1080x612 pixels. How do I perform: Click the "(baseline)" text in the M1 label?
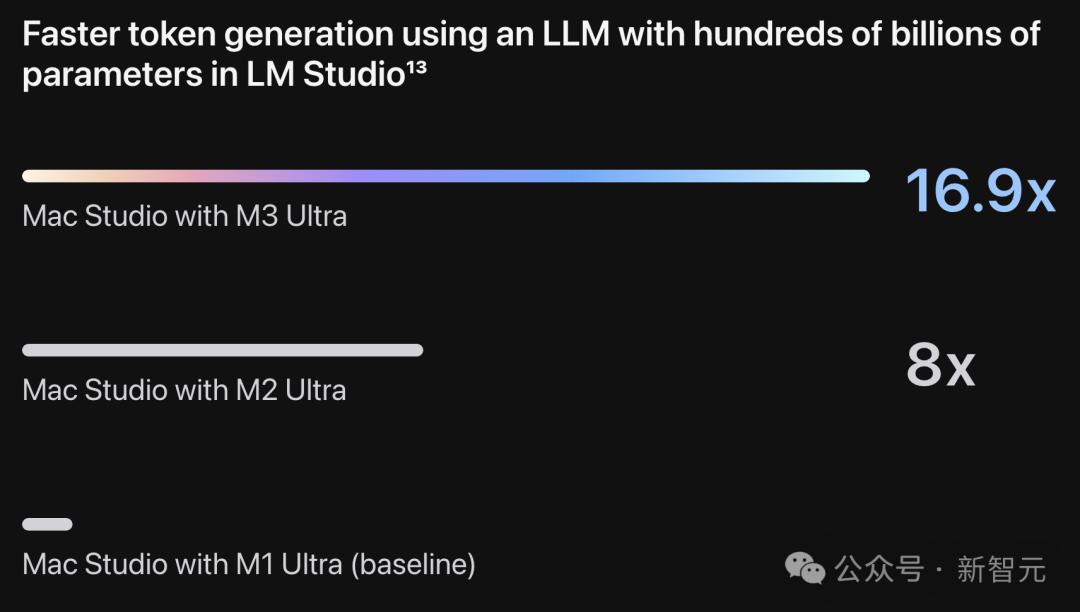tap(413, 565)
